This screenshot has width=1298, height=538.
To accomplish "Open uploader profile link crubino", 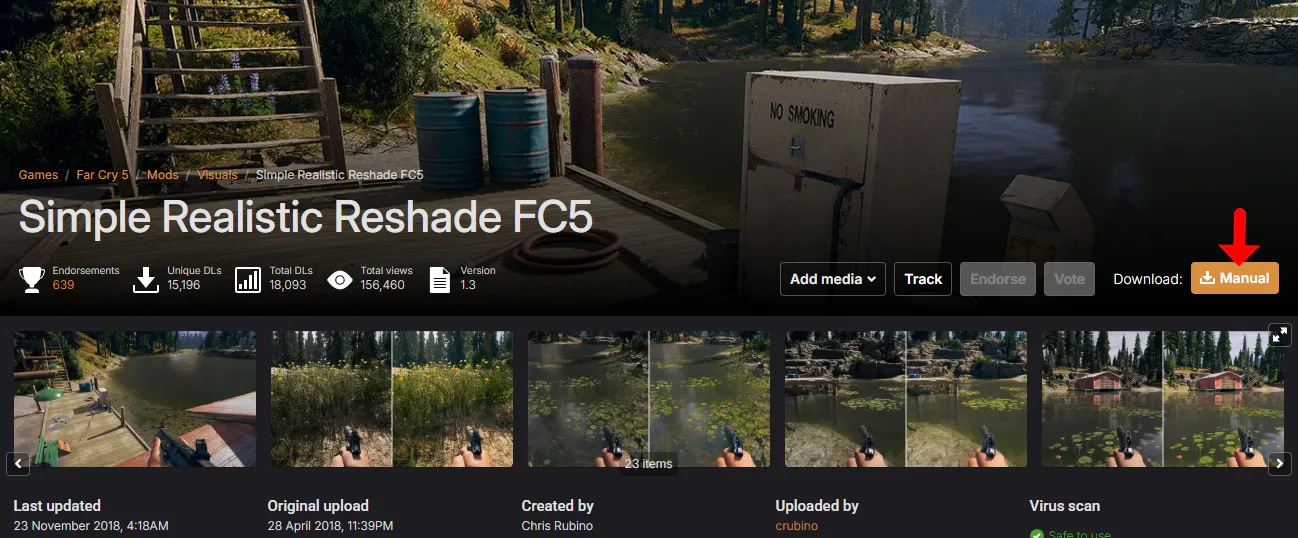I will (x=797, y=526).
